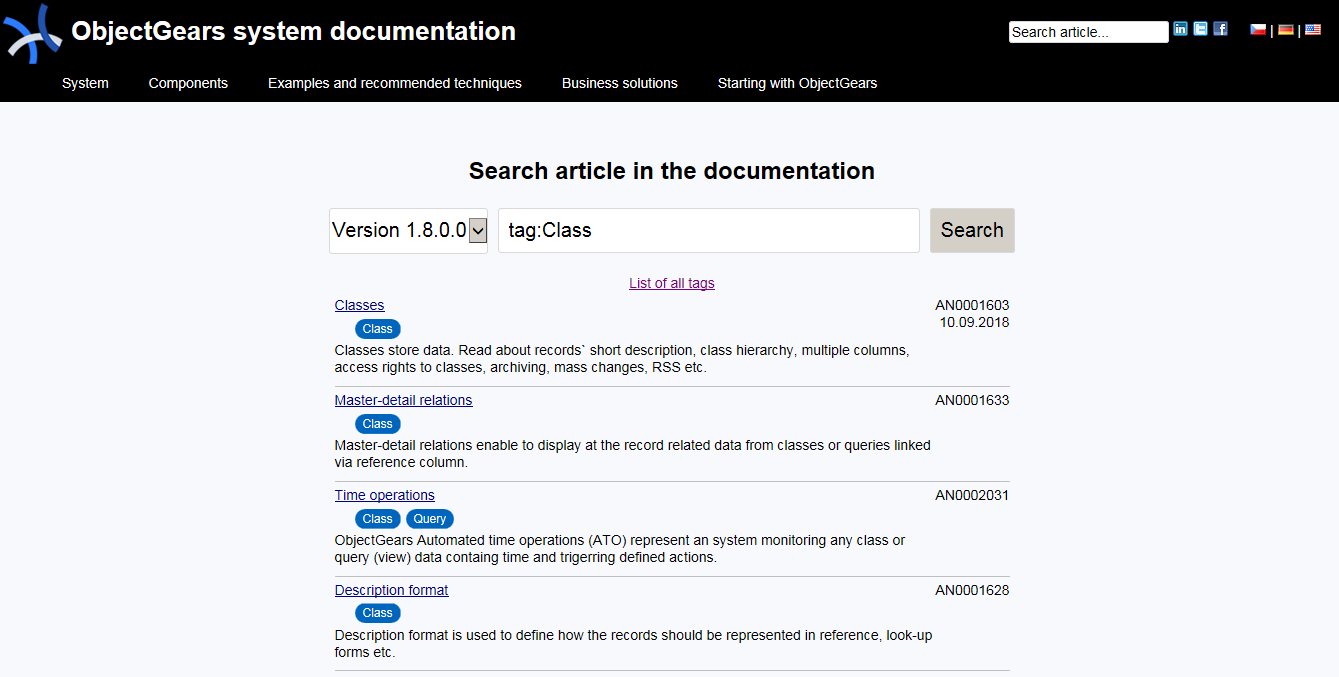This screenshot has height=677, width=1339.
Task: Open the System menu
Action: (x=85, y=83)
